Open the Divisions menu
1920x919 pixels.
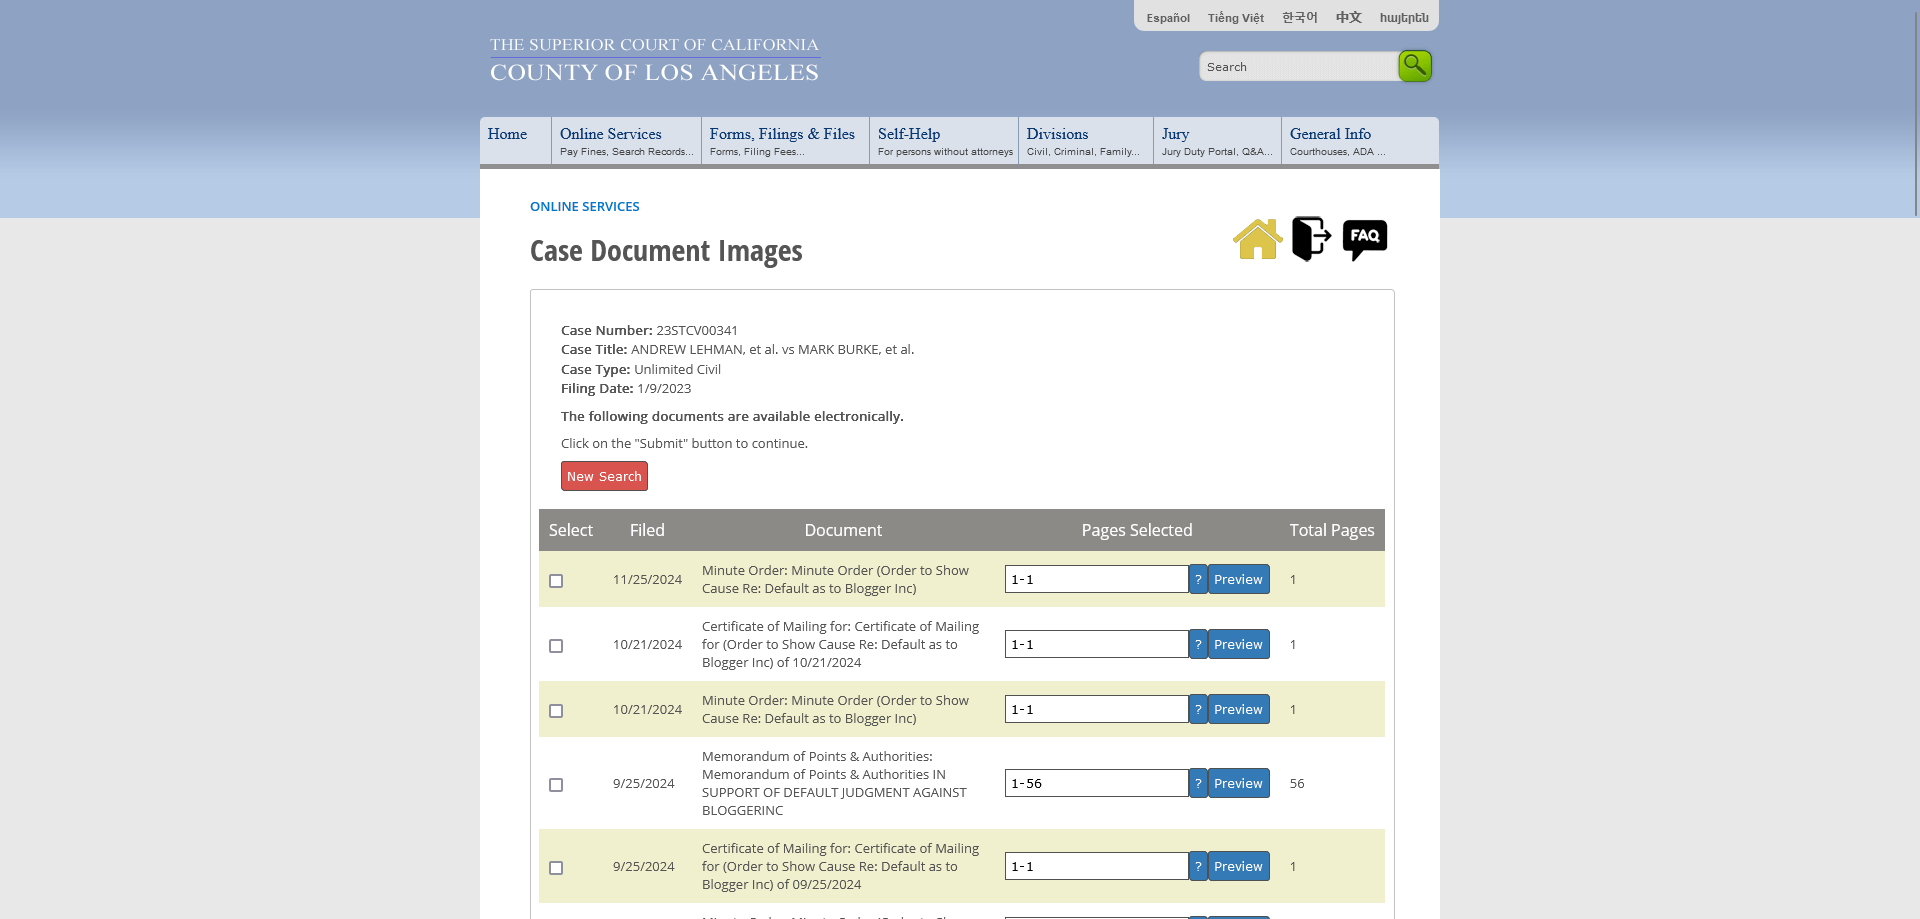pos(1085,141)
